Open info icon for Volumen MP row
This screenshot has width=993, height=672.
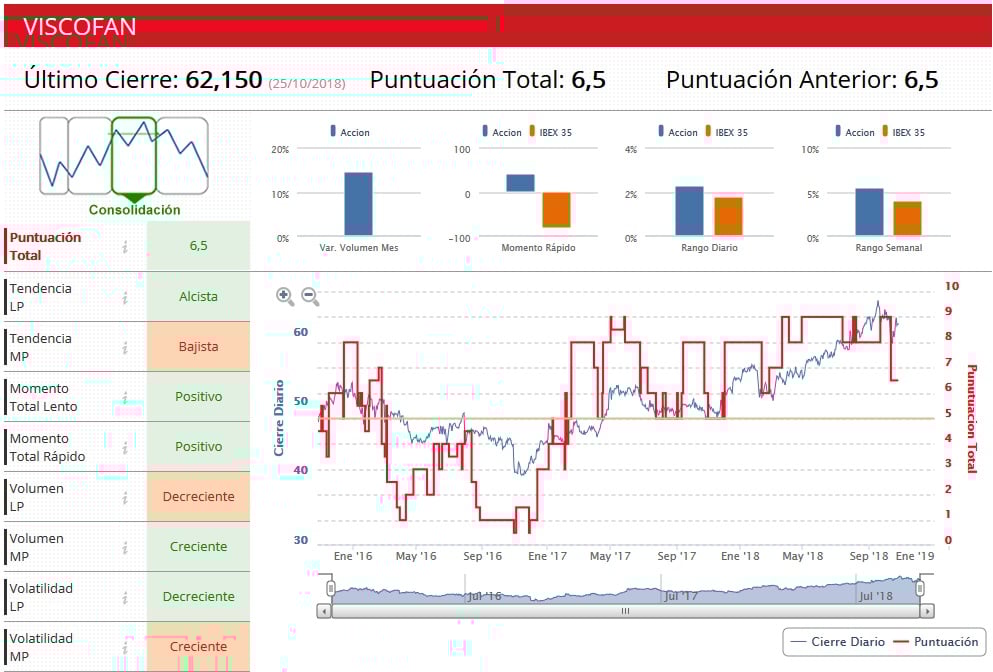[x=125, y=548]
